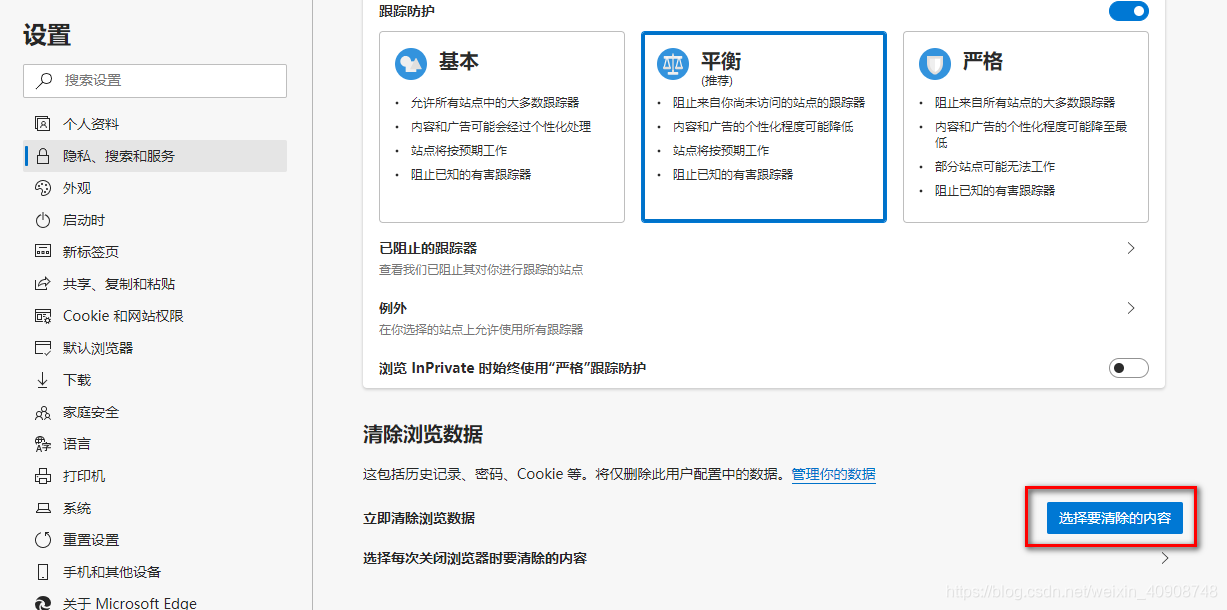Click the share icon for 共享、复制和粘贴
Image resolution: width=1227 pixels, height=610 pixels.
[42, 284]
